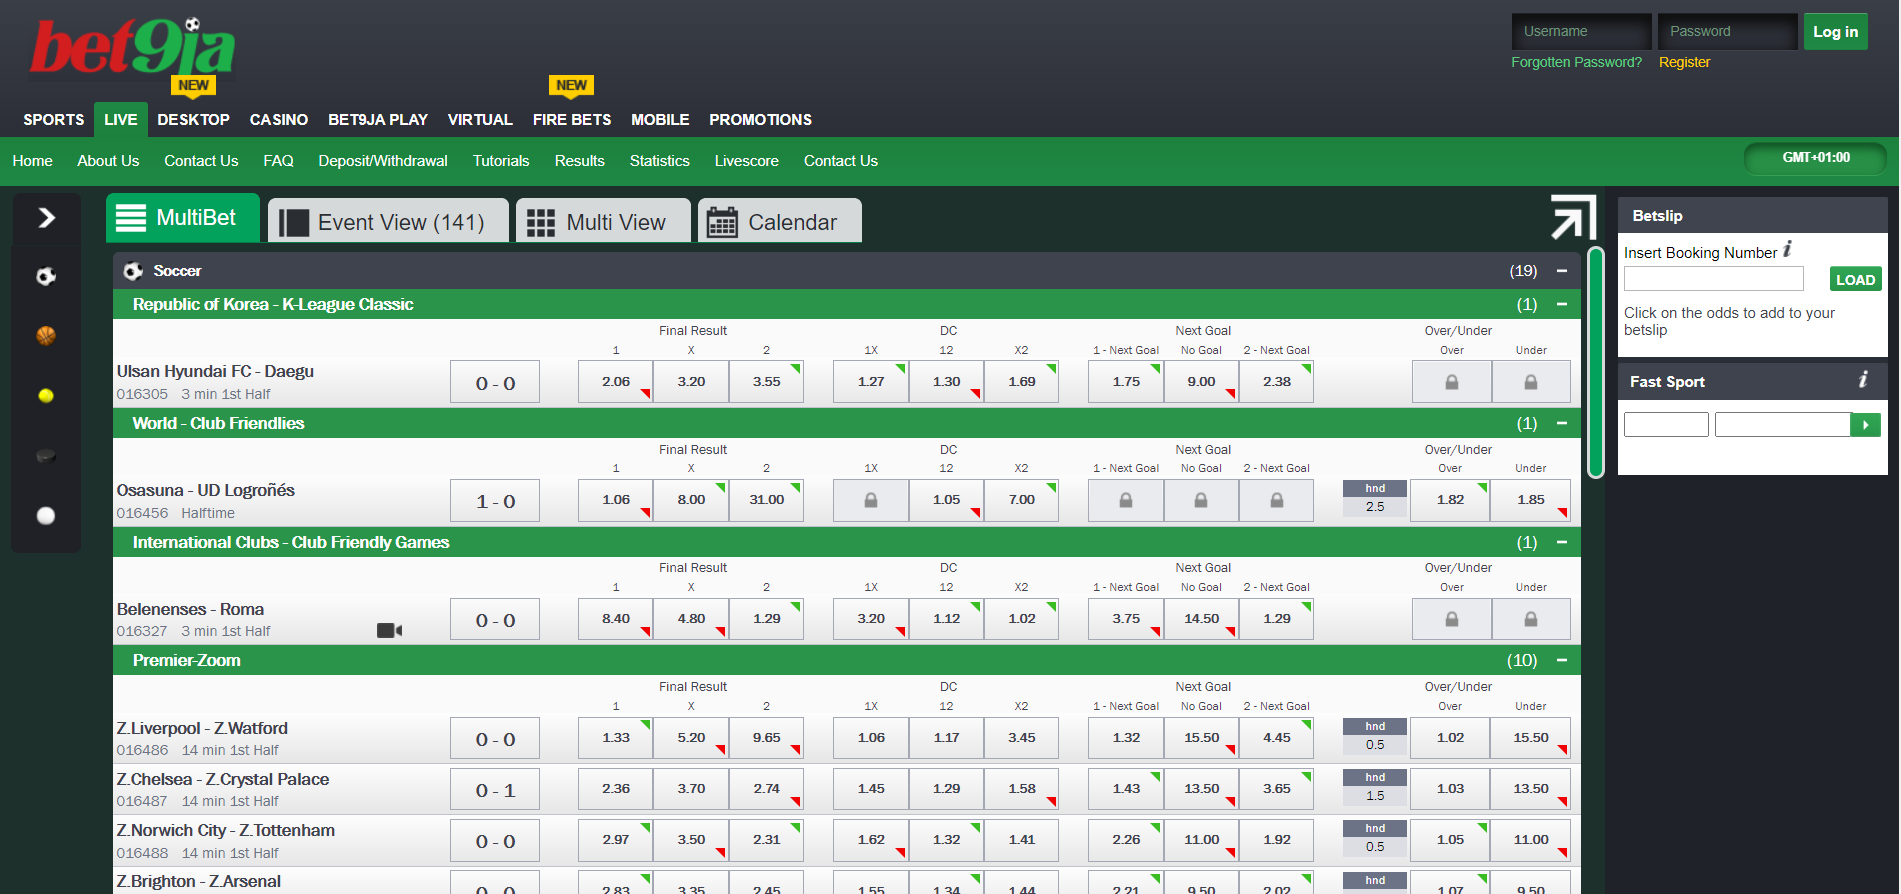Select the basketball sidebar icon
The height and width of the screenshot is (894, 1901).
coord(46,336)
